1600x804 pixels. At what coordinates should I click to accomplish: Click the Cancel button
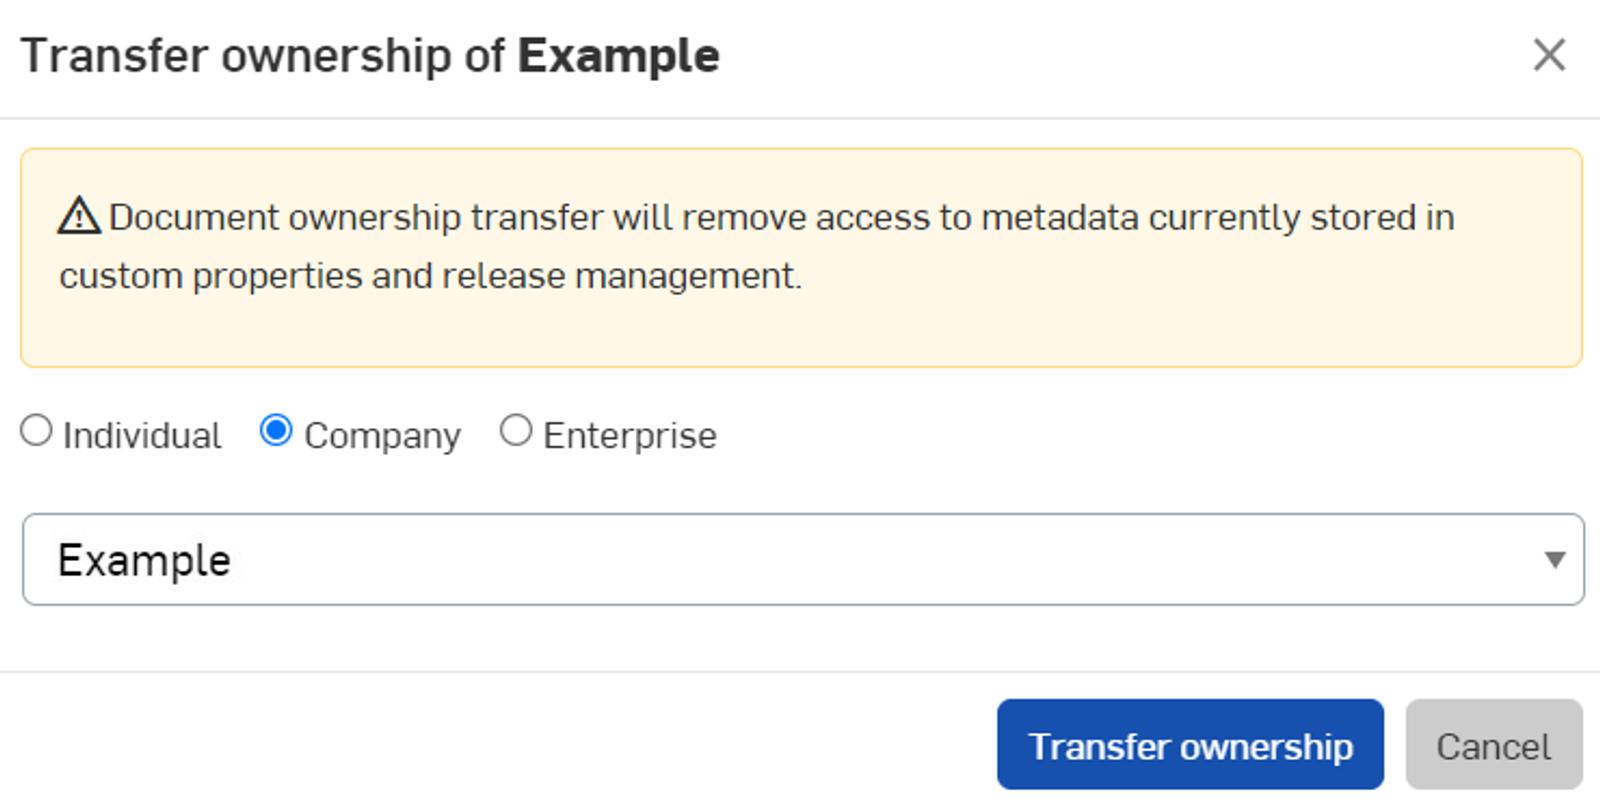tap(1493, 744)
